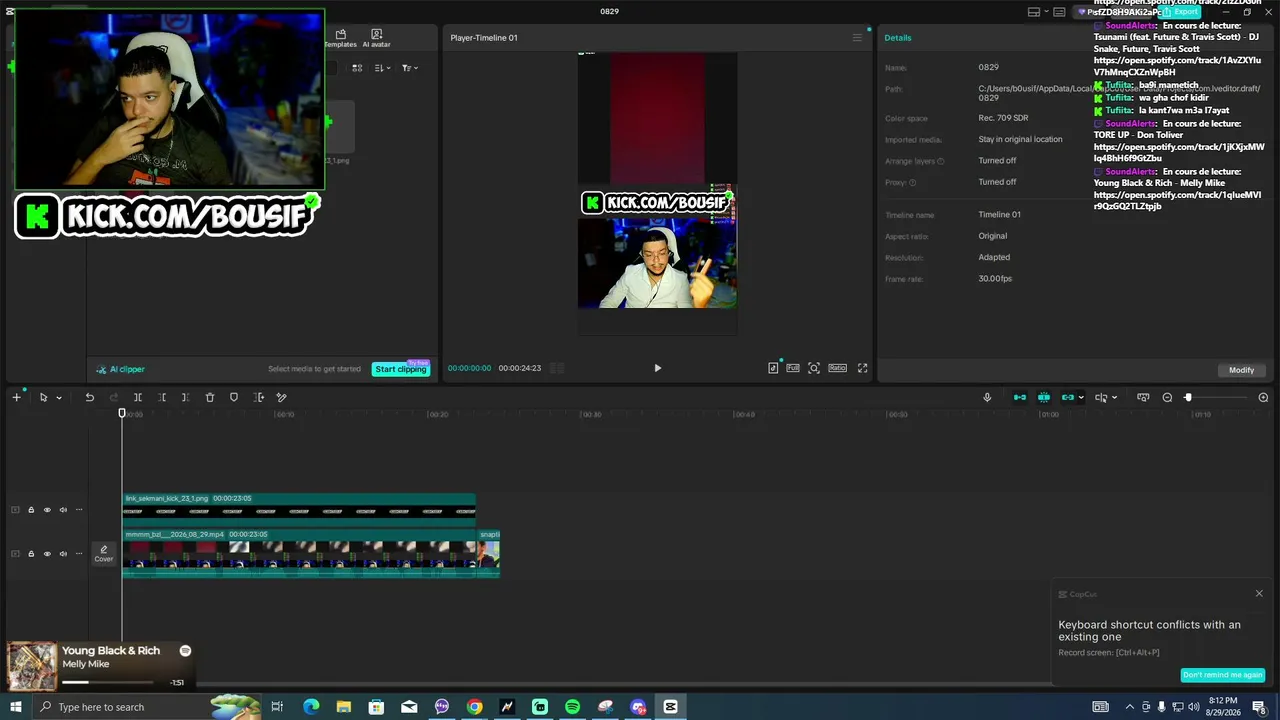Close the shortcut conflict notification
The image size is (1280, 720).
[x=1259, y=594]
